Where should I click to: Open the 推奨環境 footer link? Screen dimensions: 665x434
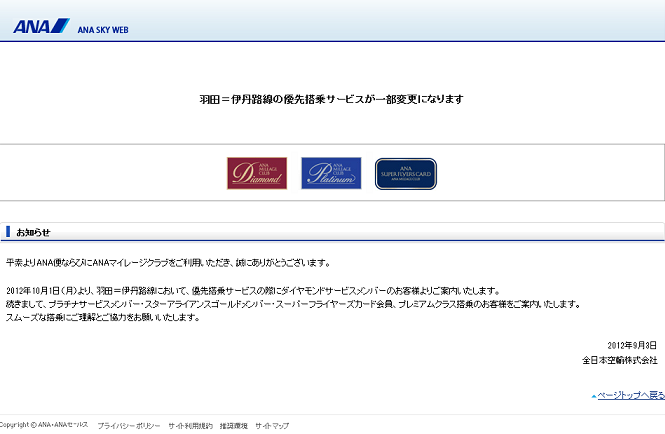[234, 426]
